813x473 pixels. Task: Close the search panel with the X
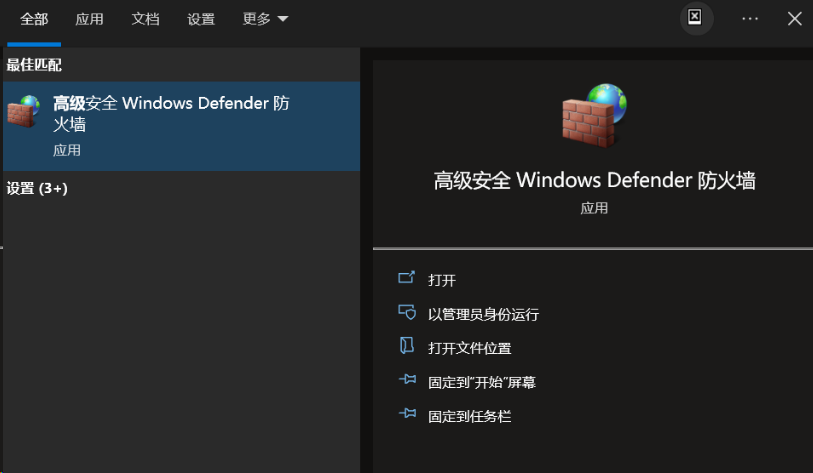click(794, 19)
